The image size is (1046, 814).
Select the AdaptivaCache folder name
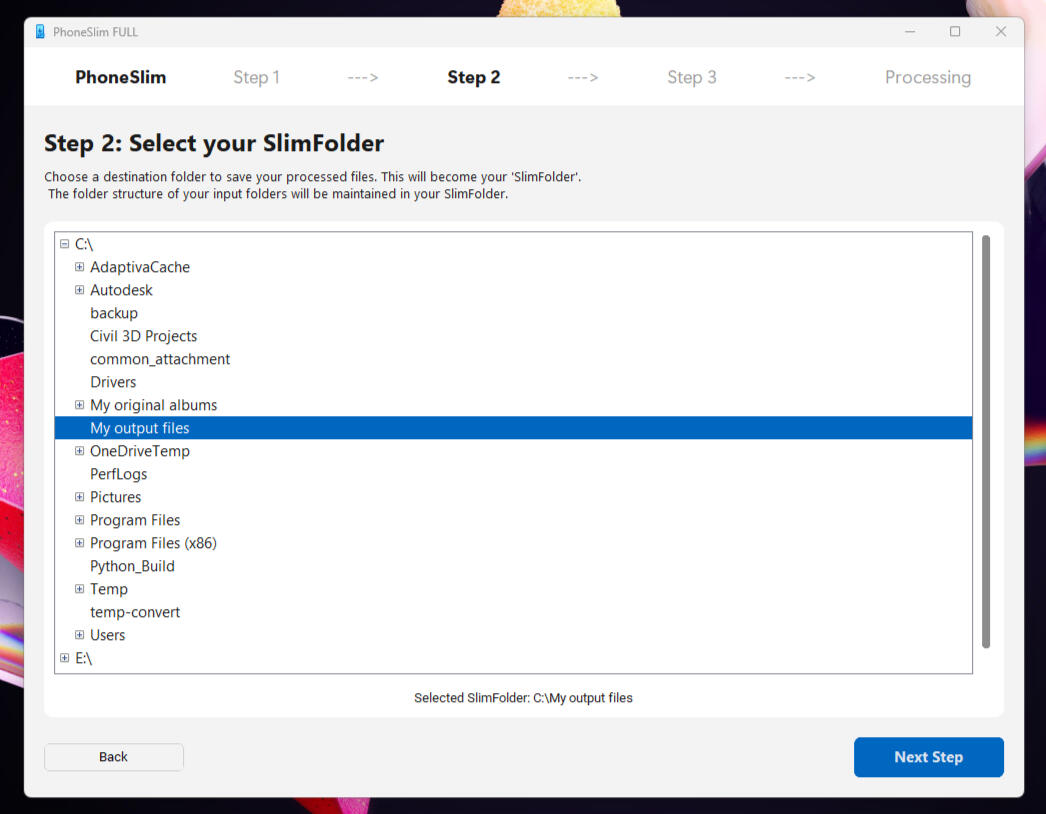pos(140,267)
